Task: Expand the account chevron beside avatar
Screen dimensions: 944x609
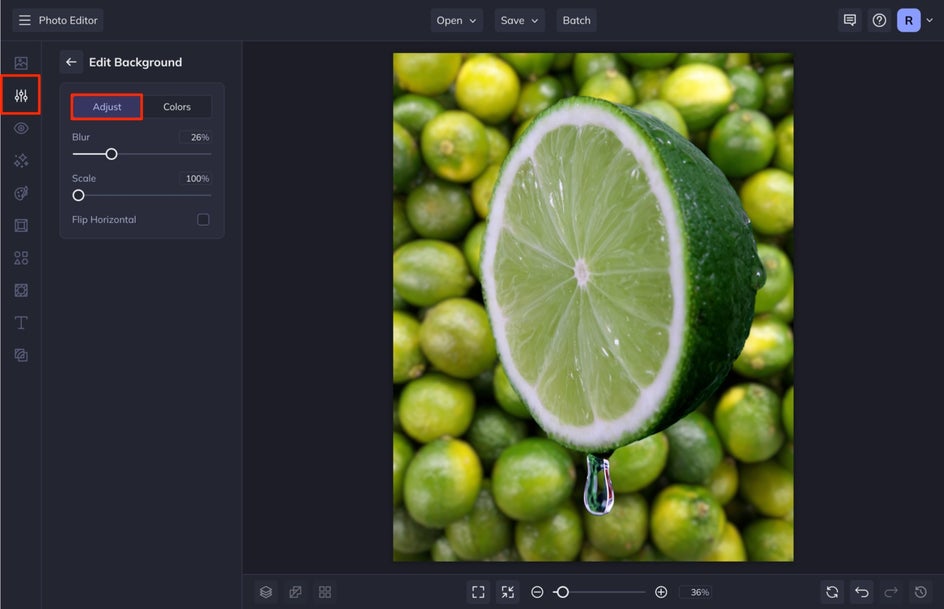Action: click(930, 20)
